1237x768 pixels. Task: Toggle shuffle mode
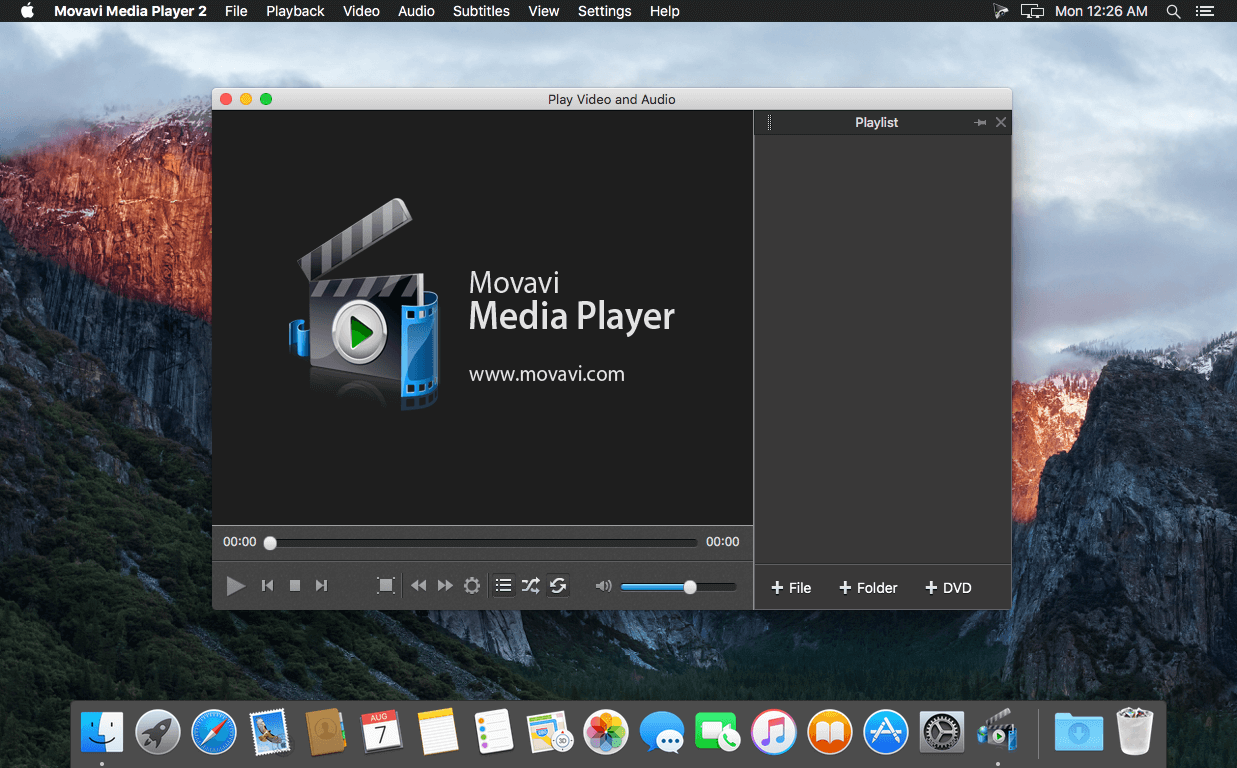coord(531,585)
